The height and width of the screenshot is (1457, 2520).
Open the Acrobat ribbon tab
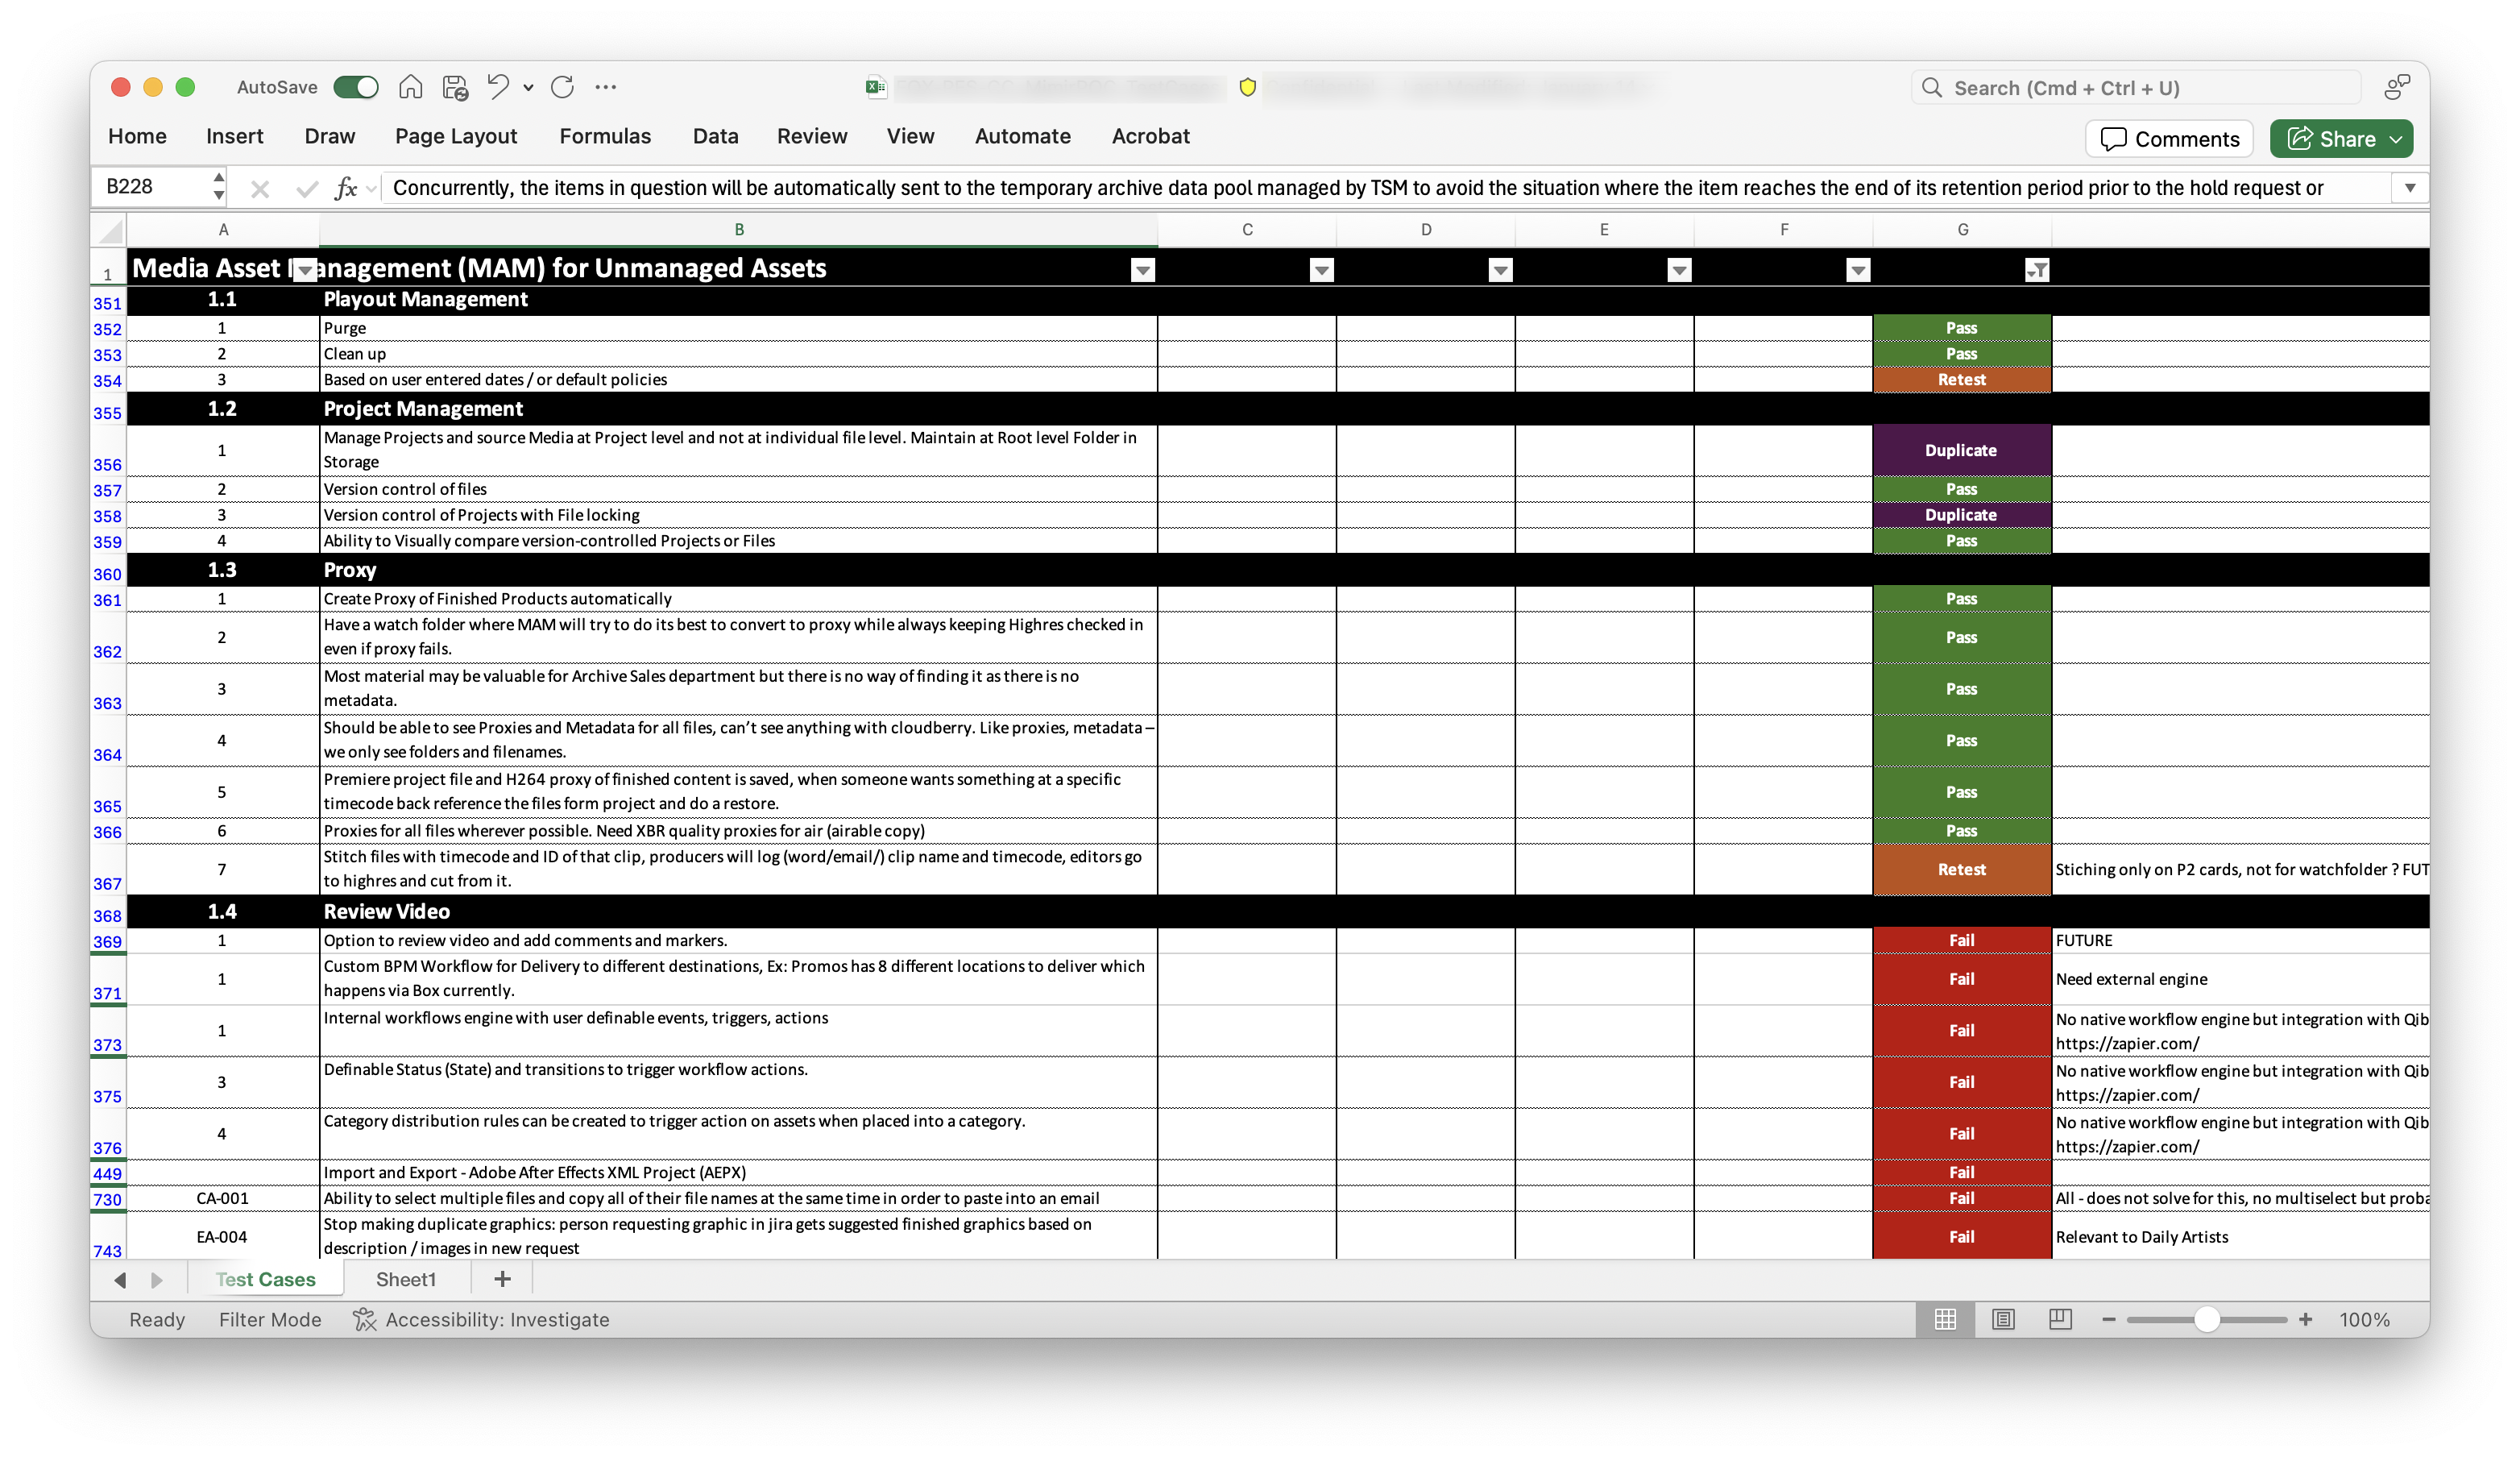[x=1150, y=136]
